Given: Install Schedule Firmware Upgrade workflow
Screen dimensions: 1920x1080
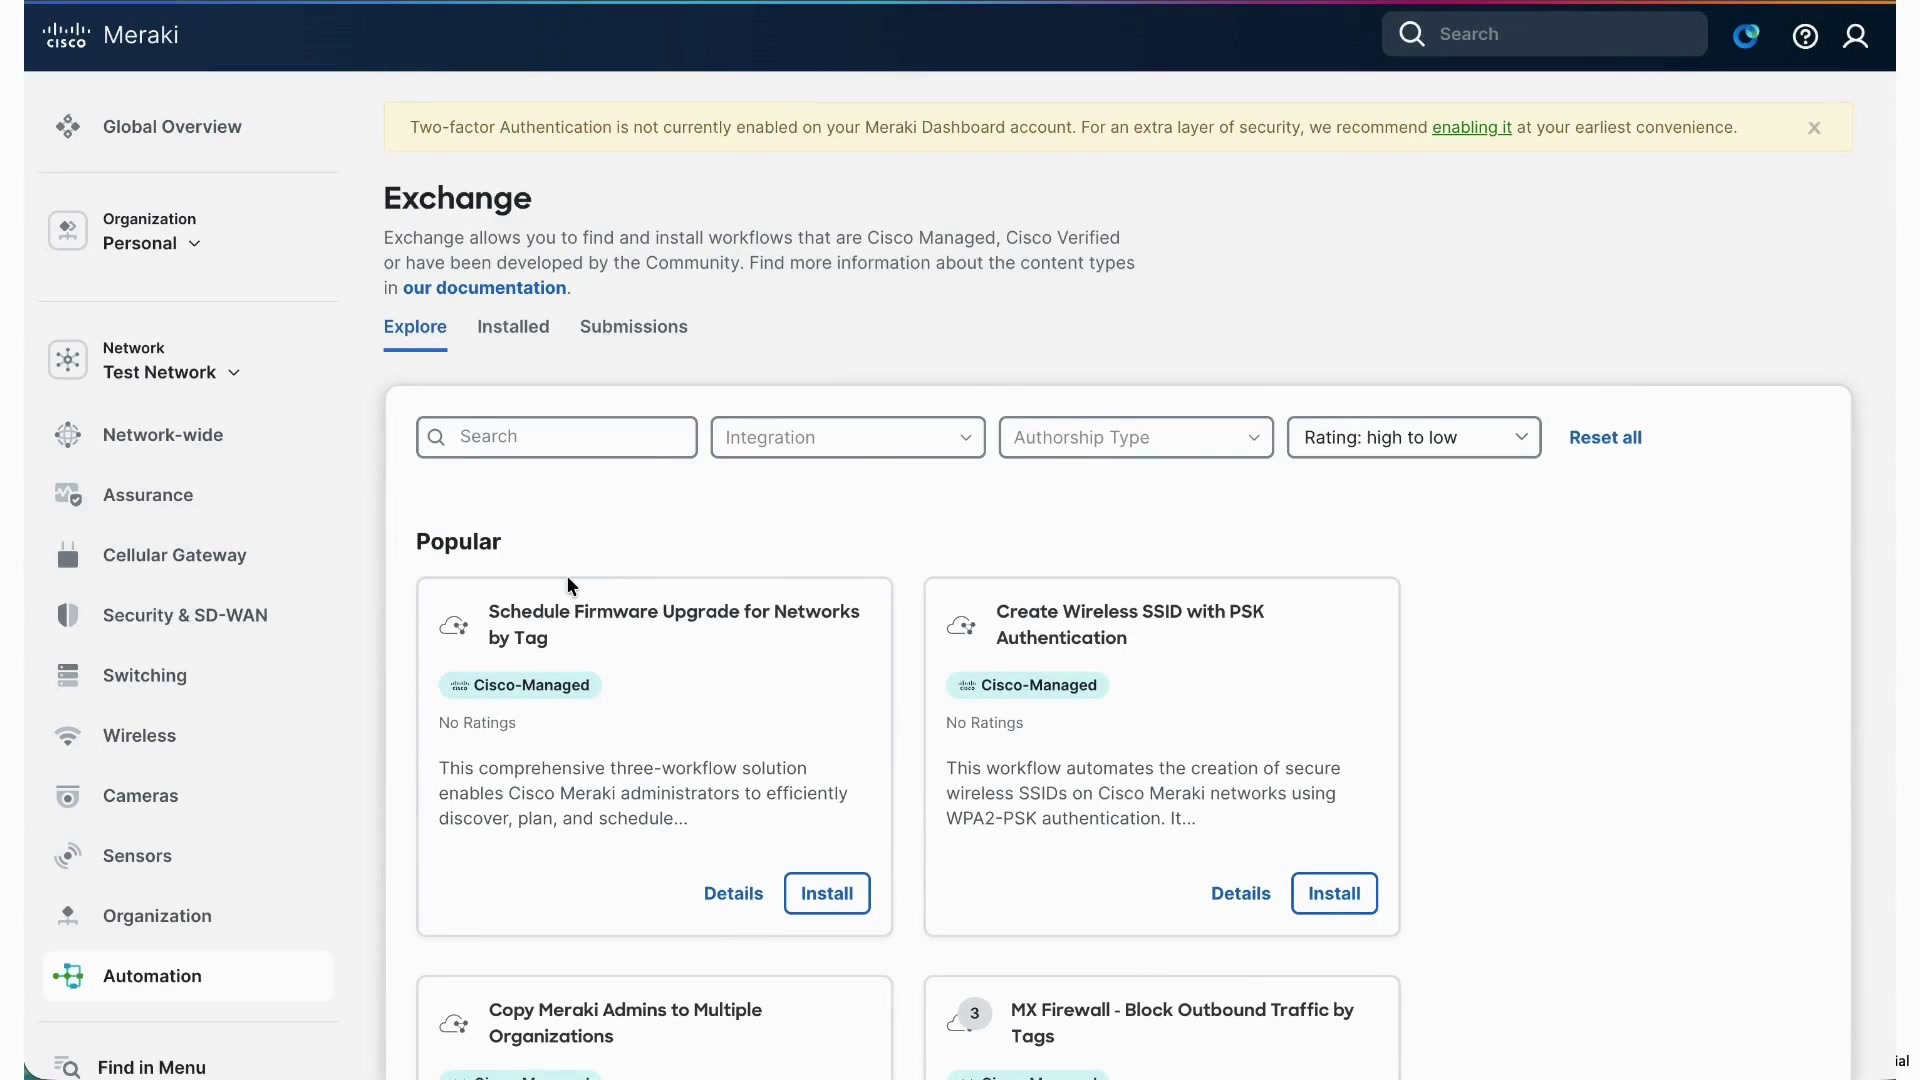Looking at the screenshot, I should tap(827, 893).
